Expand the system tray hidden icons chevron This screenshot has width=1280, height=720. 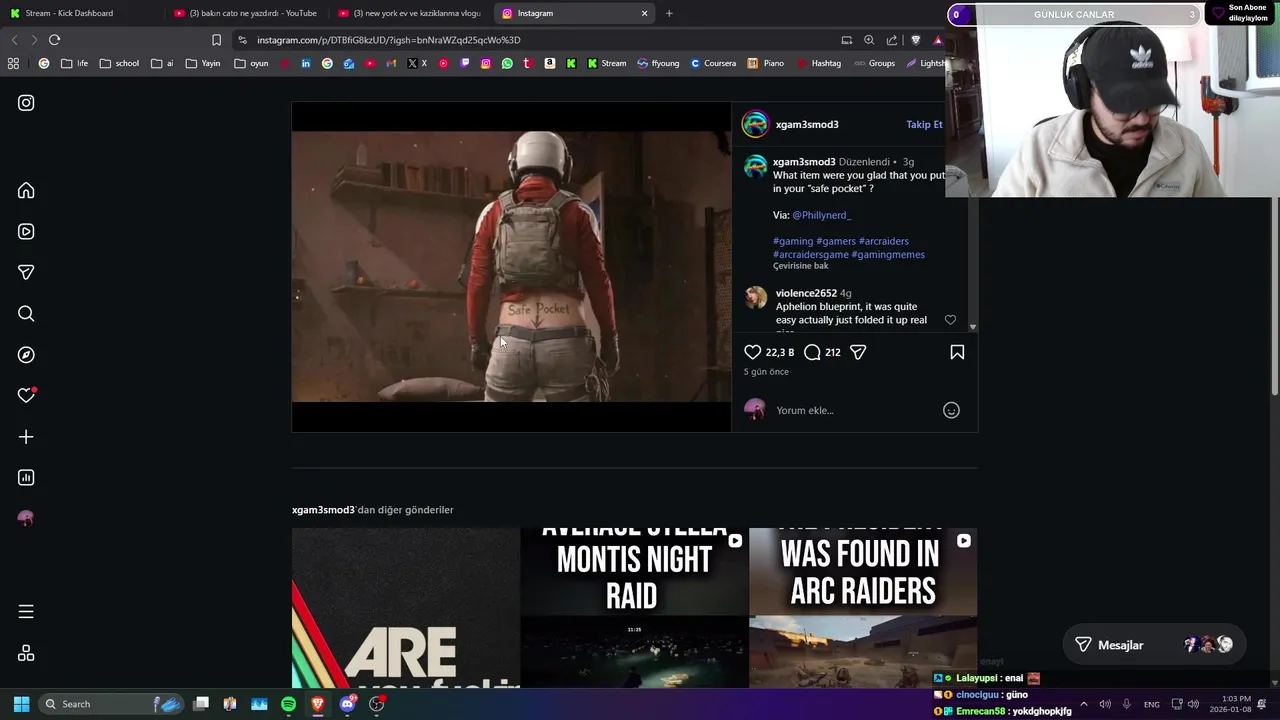pos(1083,704)
